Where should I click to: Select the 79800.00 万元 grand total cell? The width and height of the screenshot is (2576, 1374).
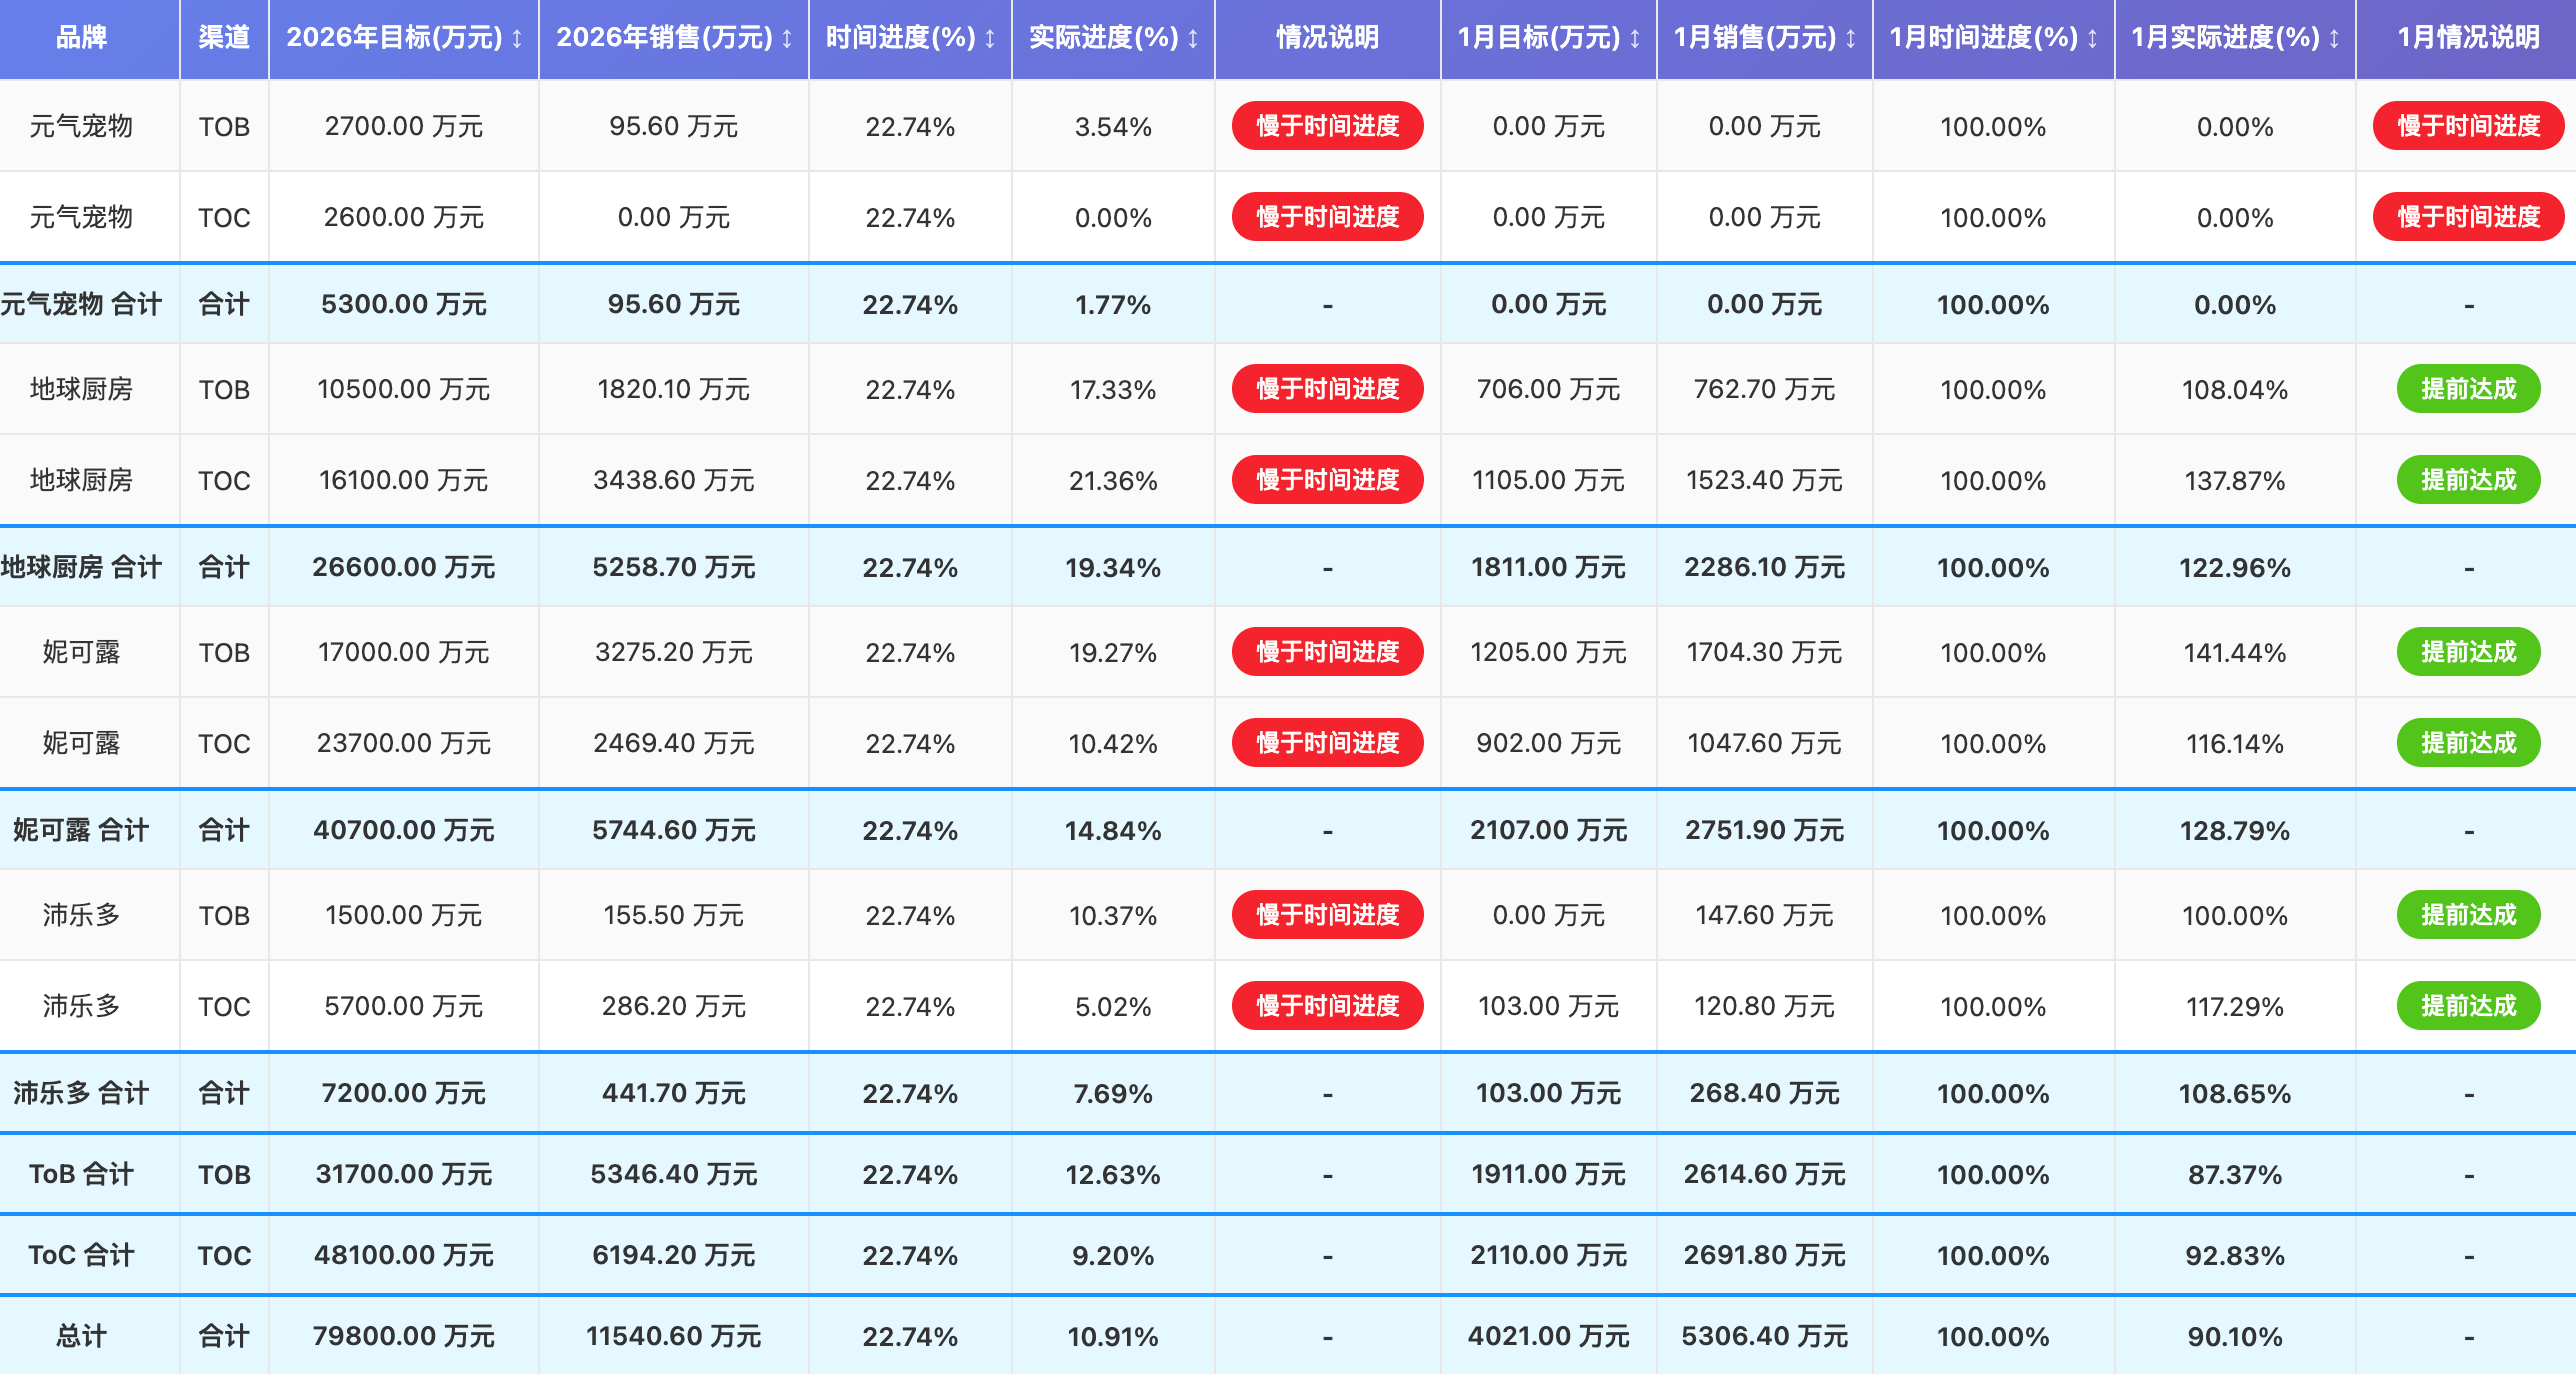[404, 1336]
